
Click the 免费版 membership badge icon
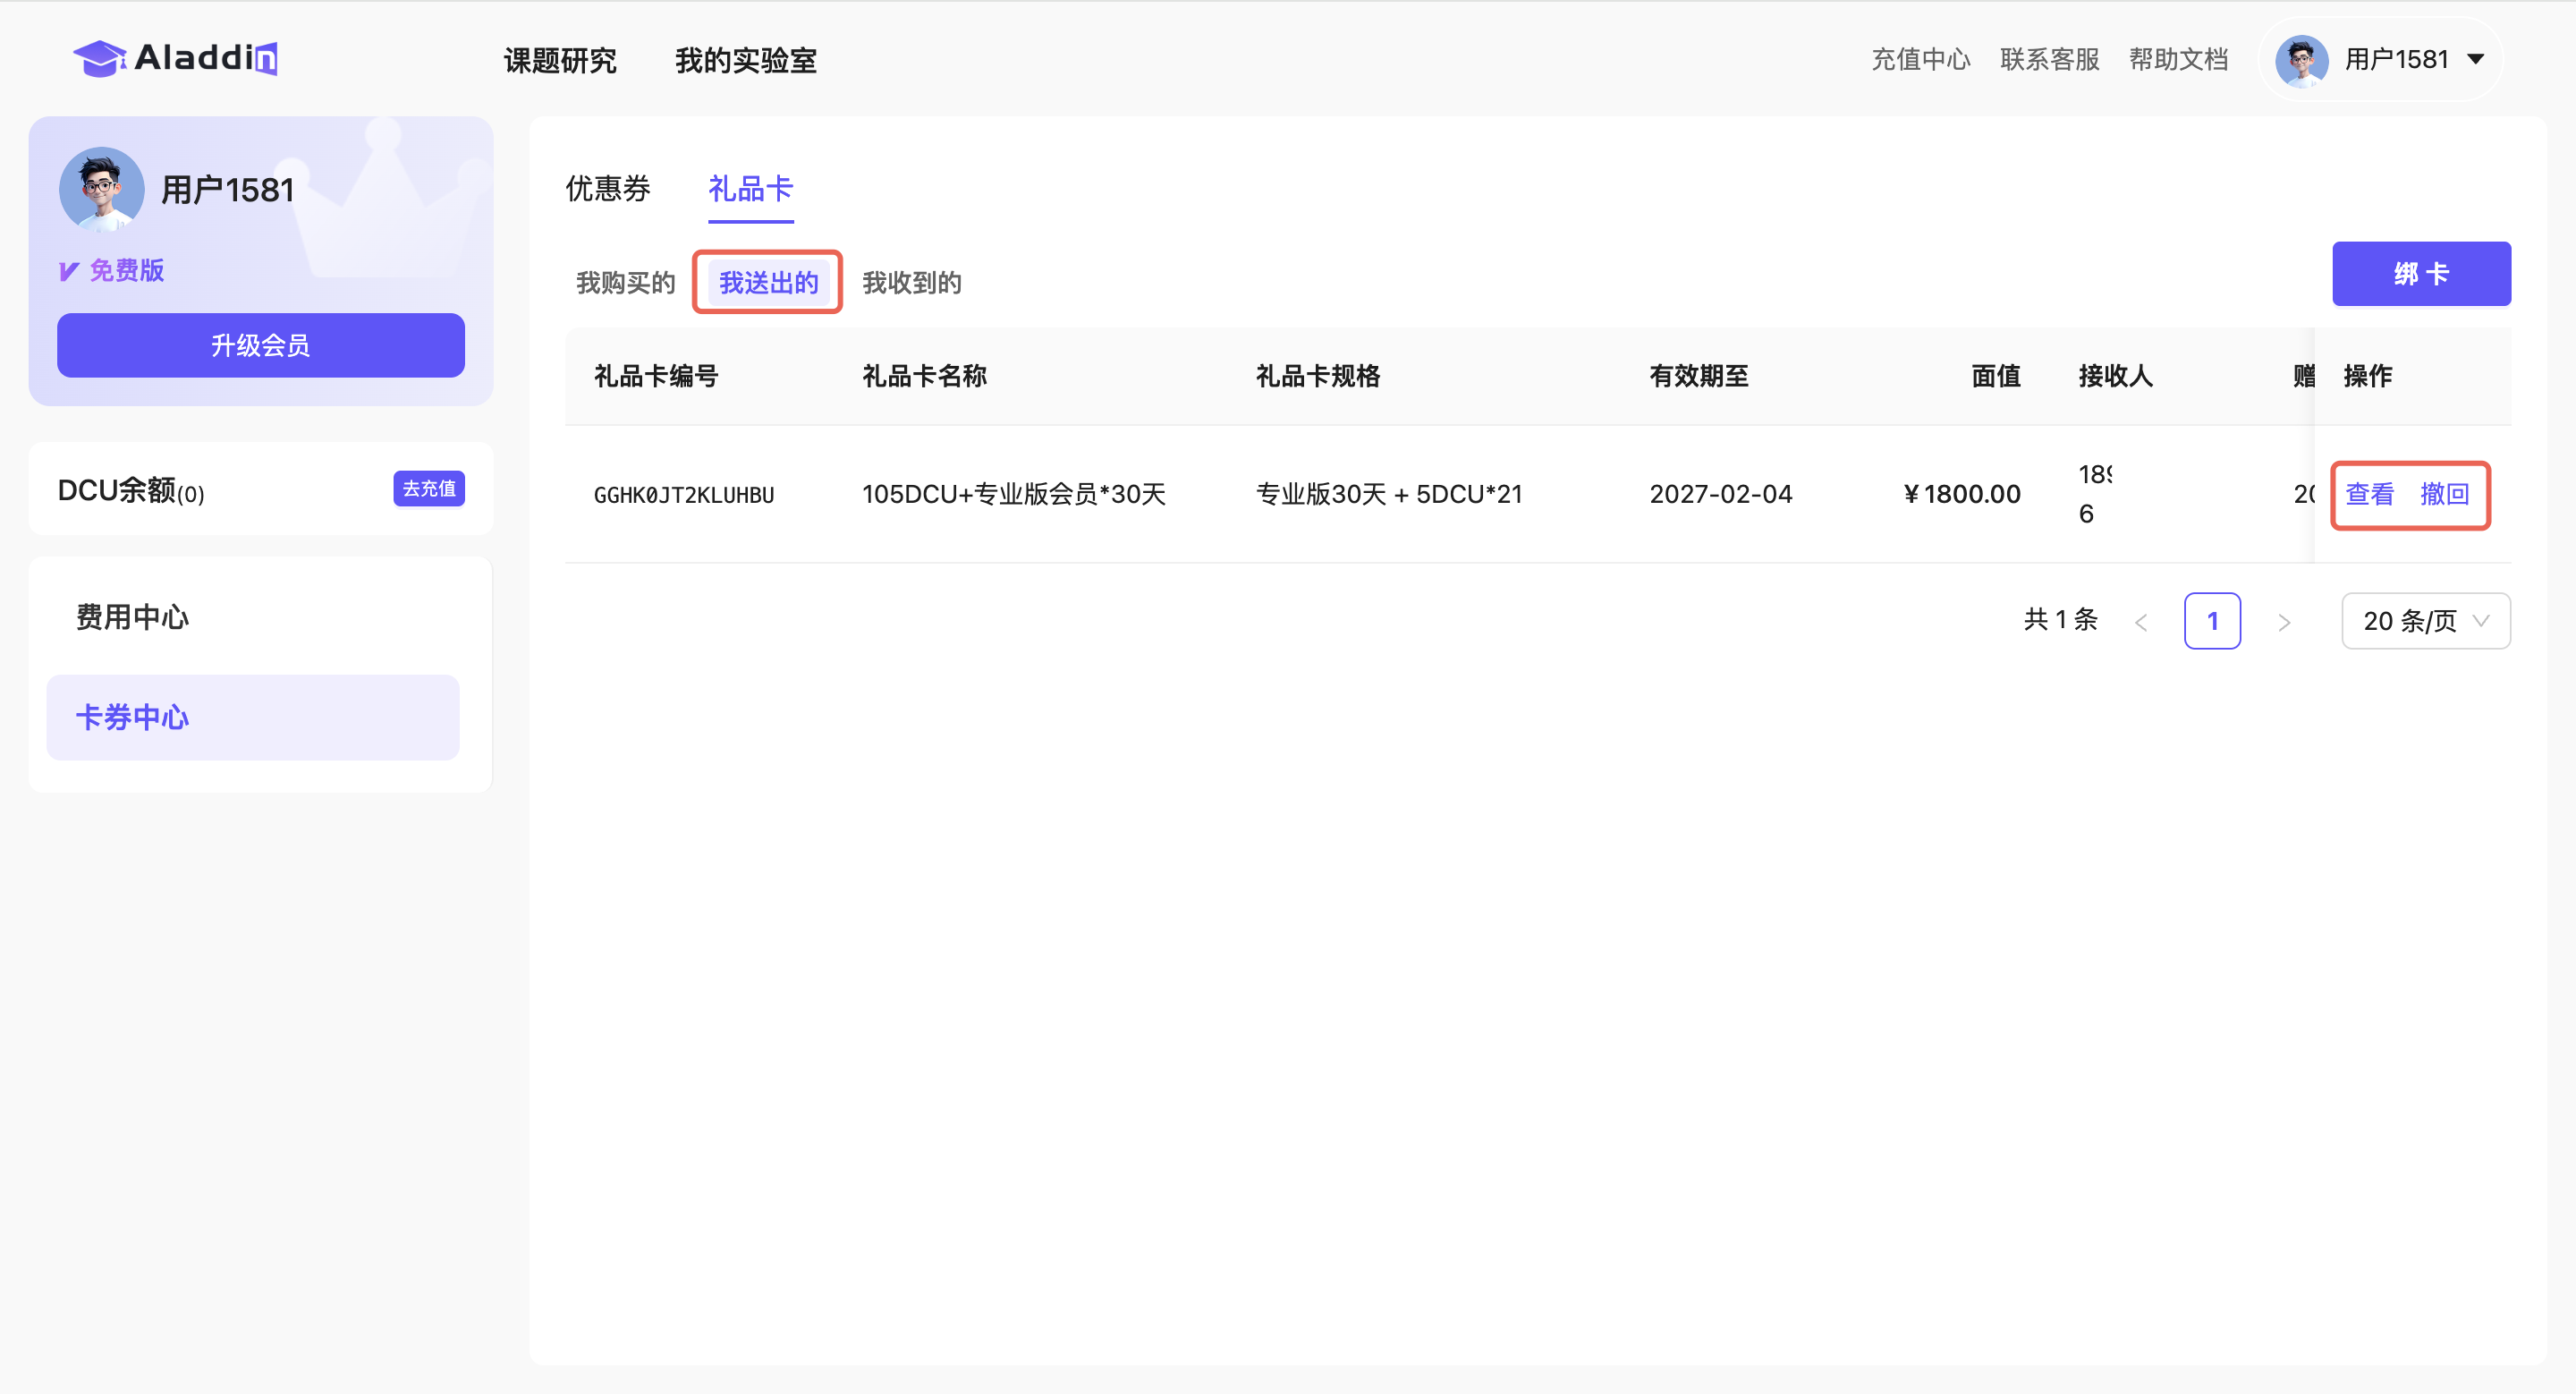point(69,271)
